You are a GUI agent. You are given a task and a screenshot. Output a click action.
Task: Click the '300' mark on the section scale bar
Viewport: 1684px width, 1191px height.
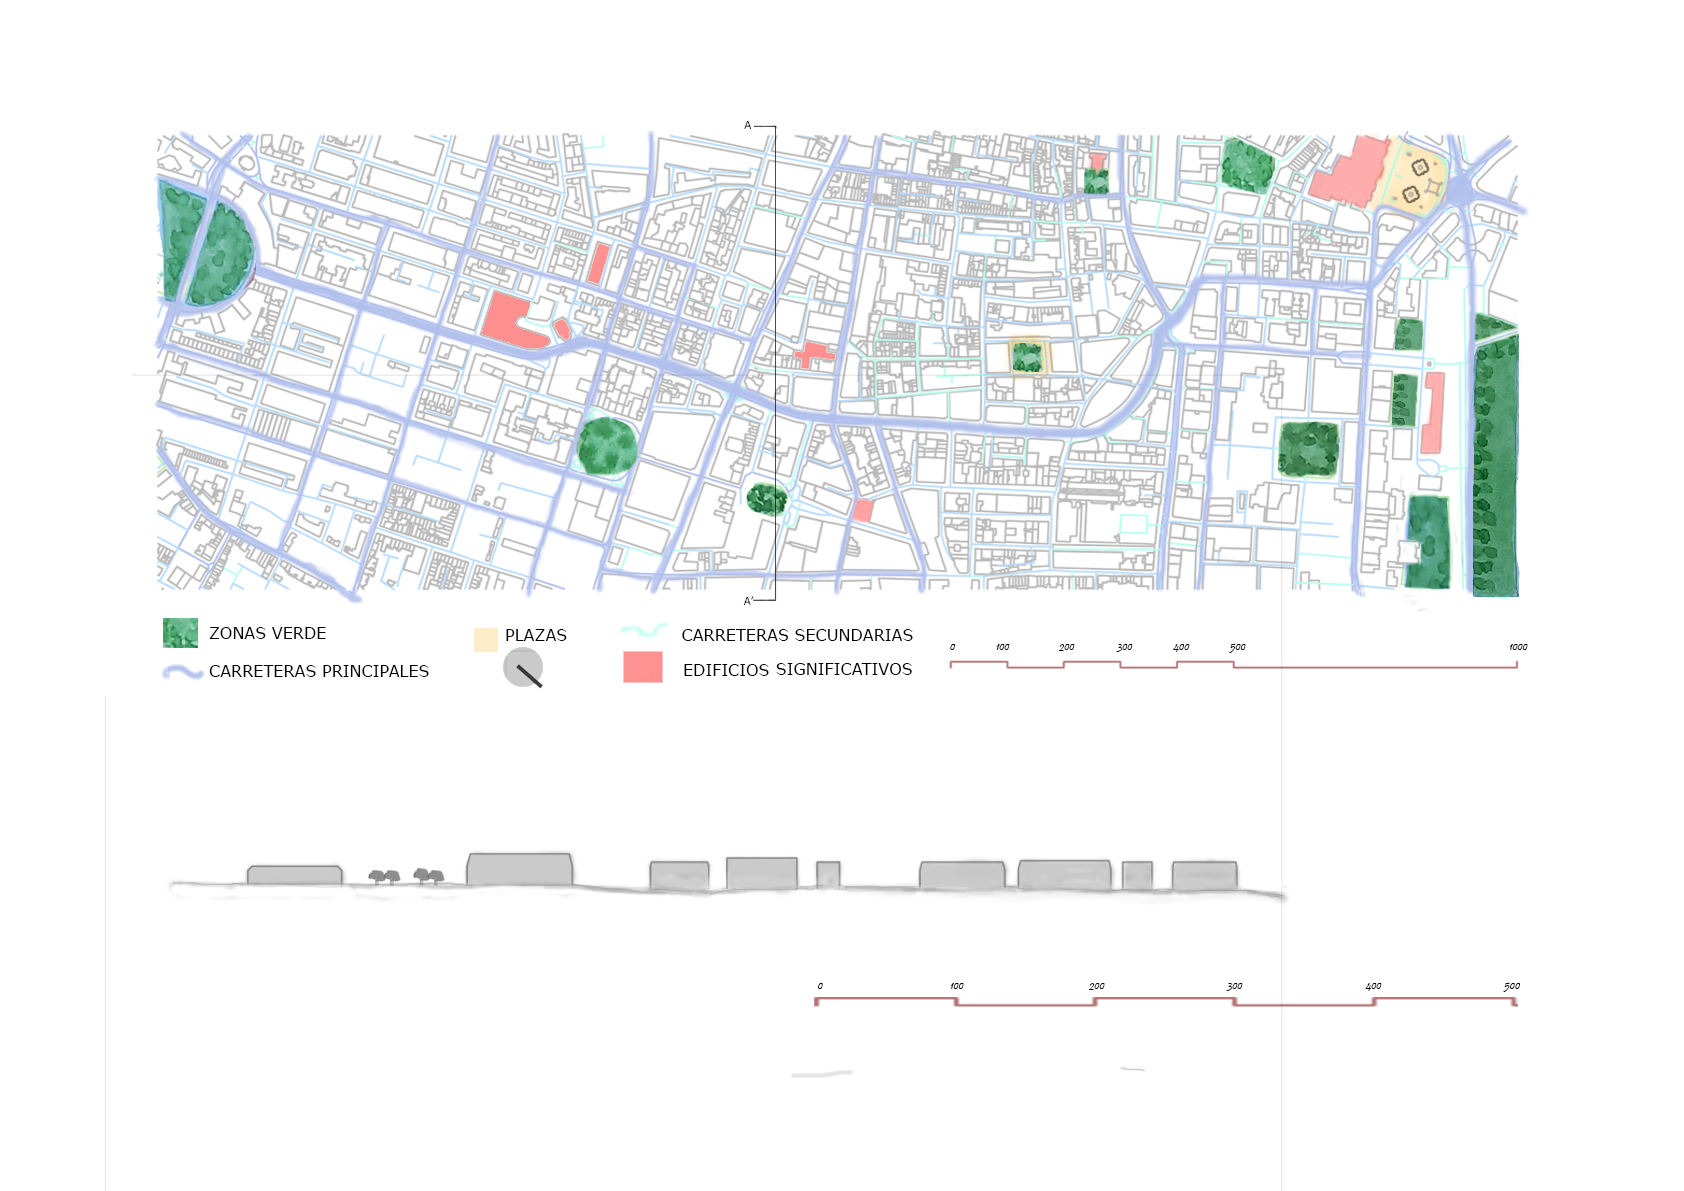pos(1235,986)
